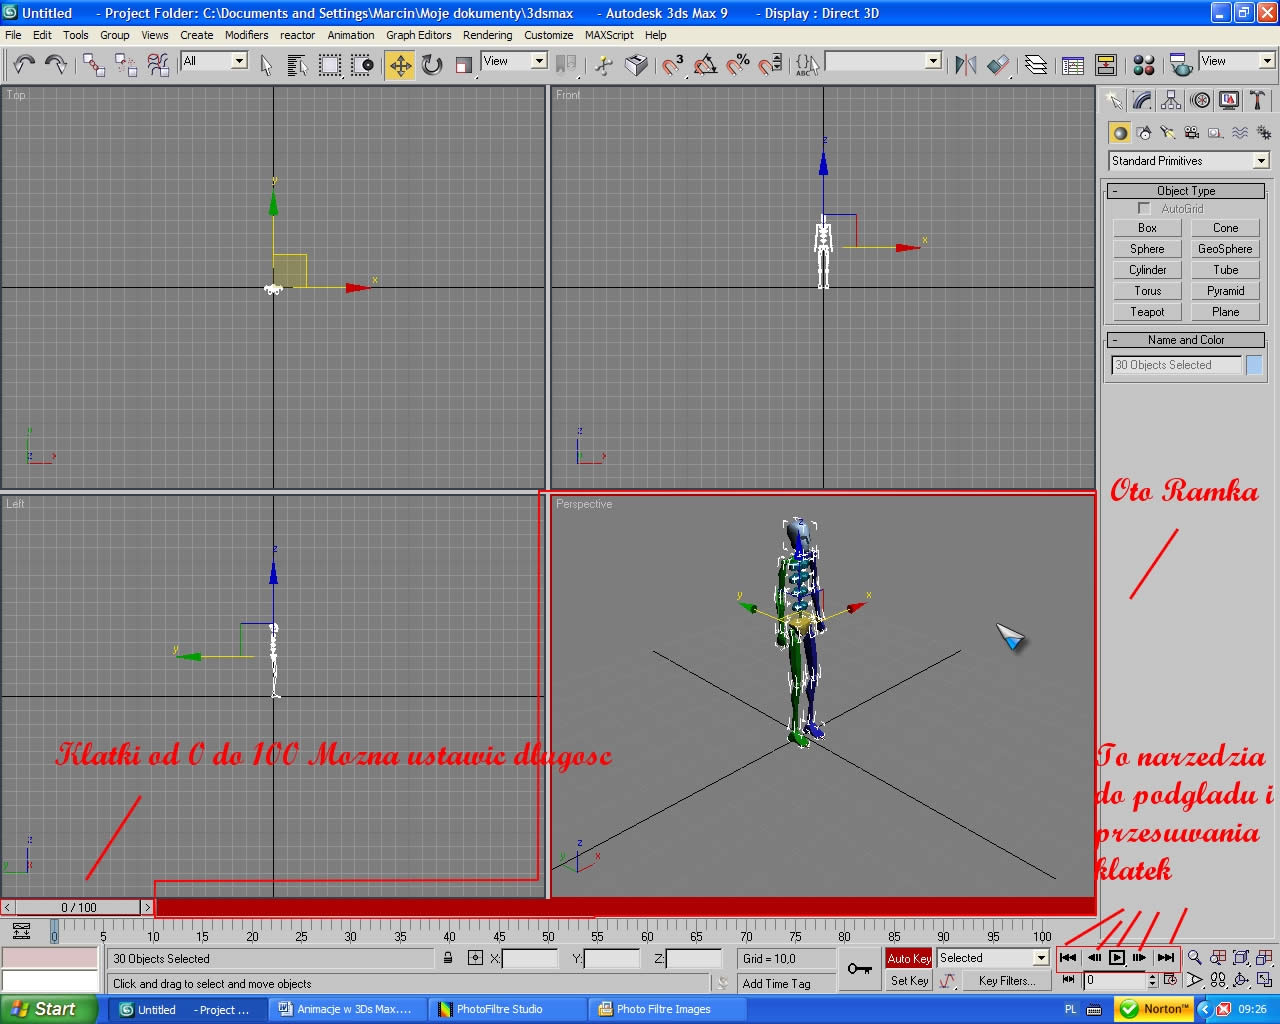Activate the Select and Rotate tool
This screenshot has height=1024, width=1280.
[x=432, y=66]
